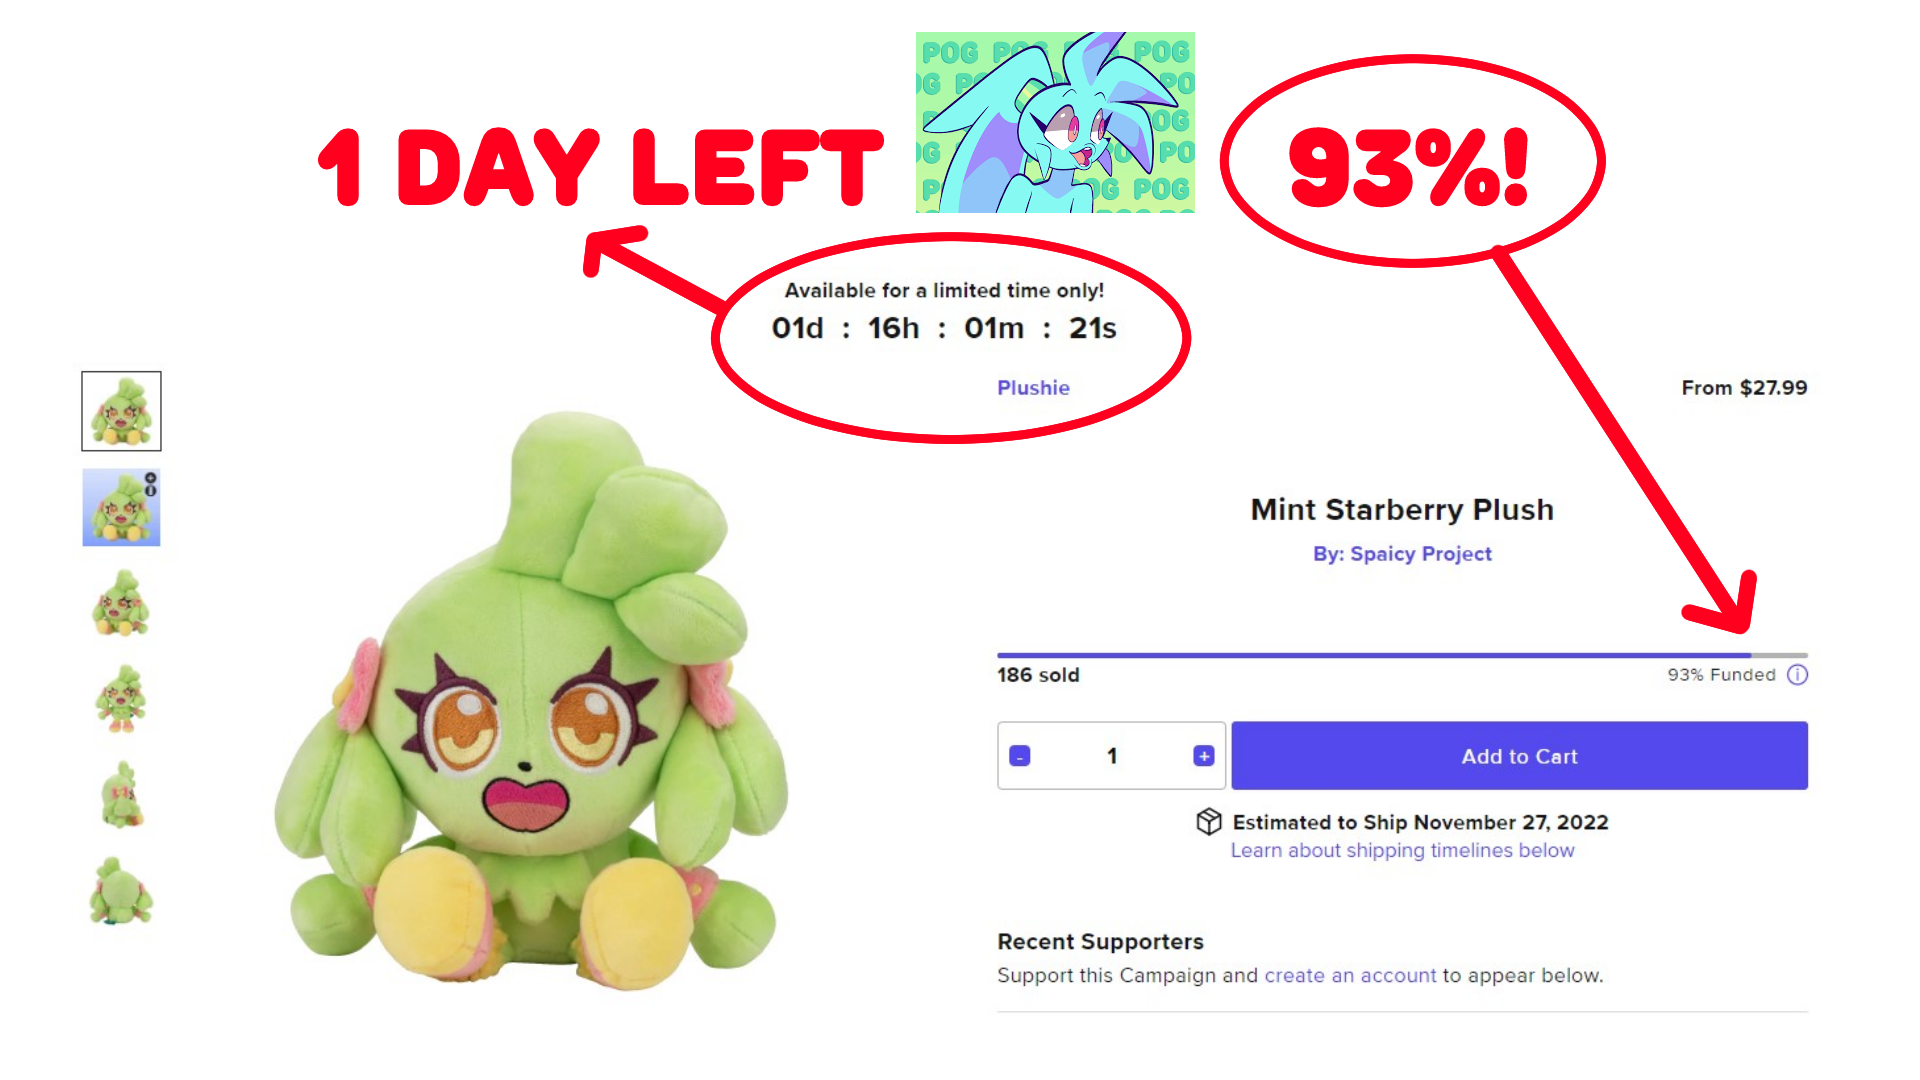Click the Mint Starberry Plush title
This screenshot has height=1080, width=1920.
[x=1402, y=510]
